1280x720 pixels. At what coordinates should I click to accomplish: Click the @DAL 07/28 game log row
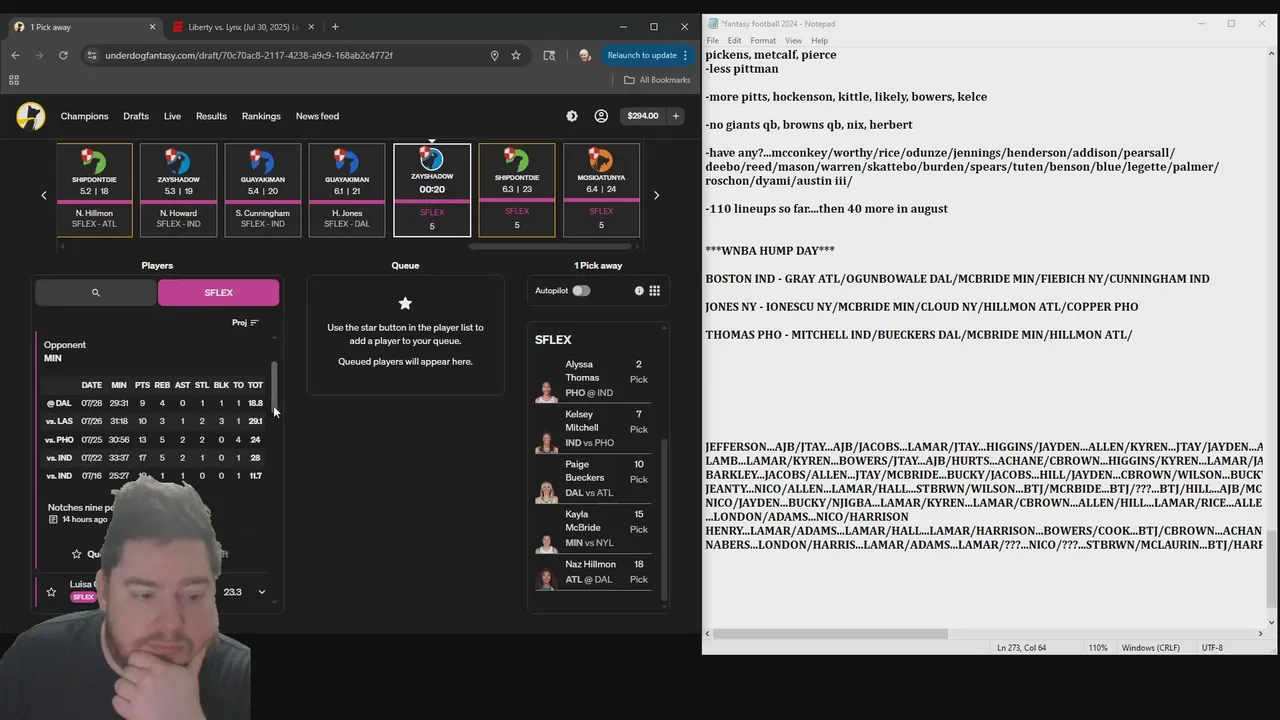(154, 403)
